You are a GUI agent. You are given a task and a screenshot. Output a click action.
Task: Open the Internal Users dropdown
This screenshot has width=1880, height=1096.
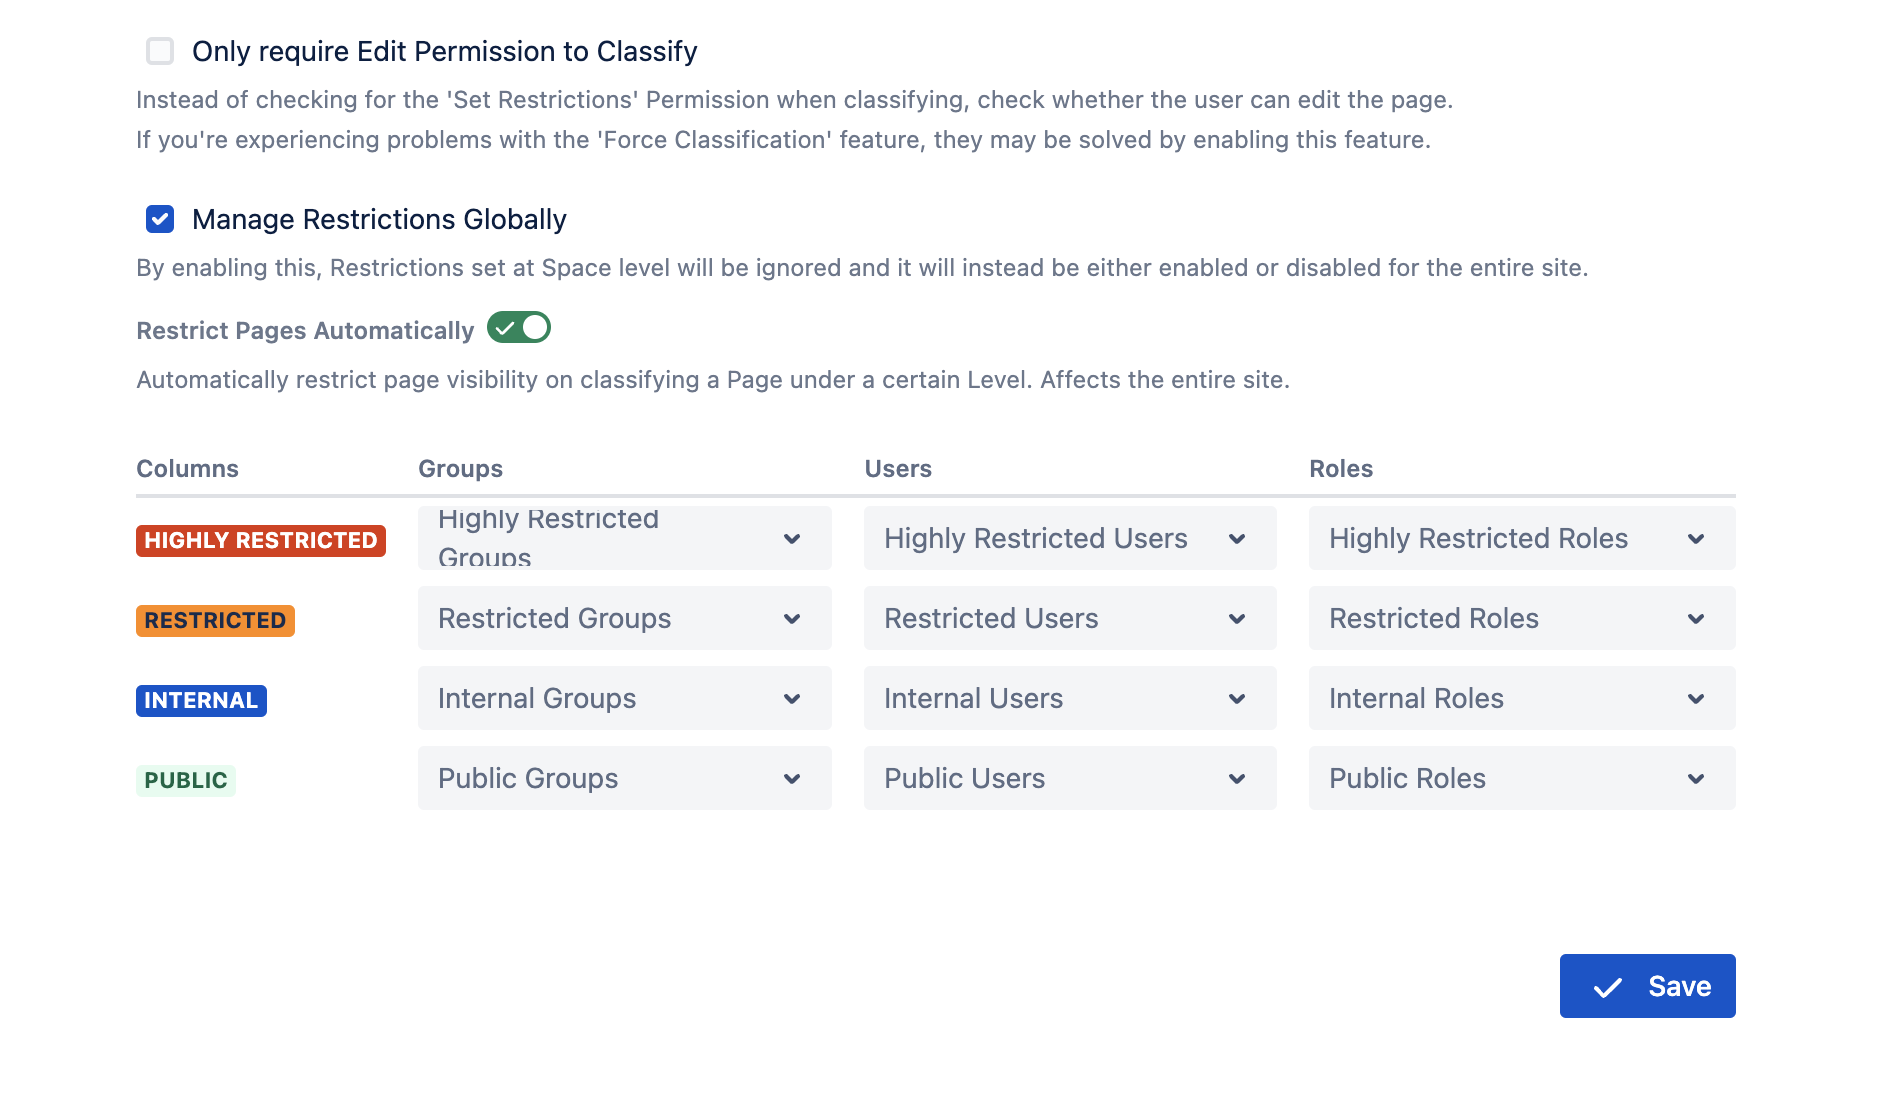click(x=1070, y=698)
